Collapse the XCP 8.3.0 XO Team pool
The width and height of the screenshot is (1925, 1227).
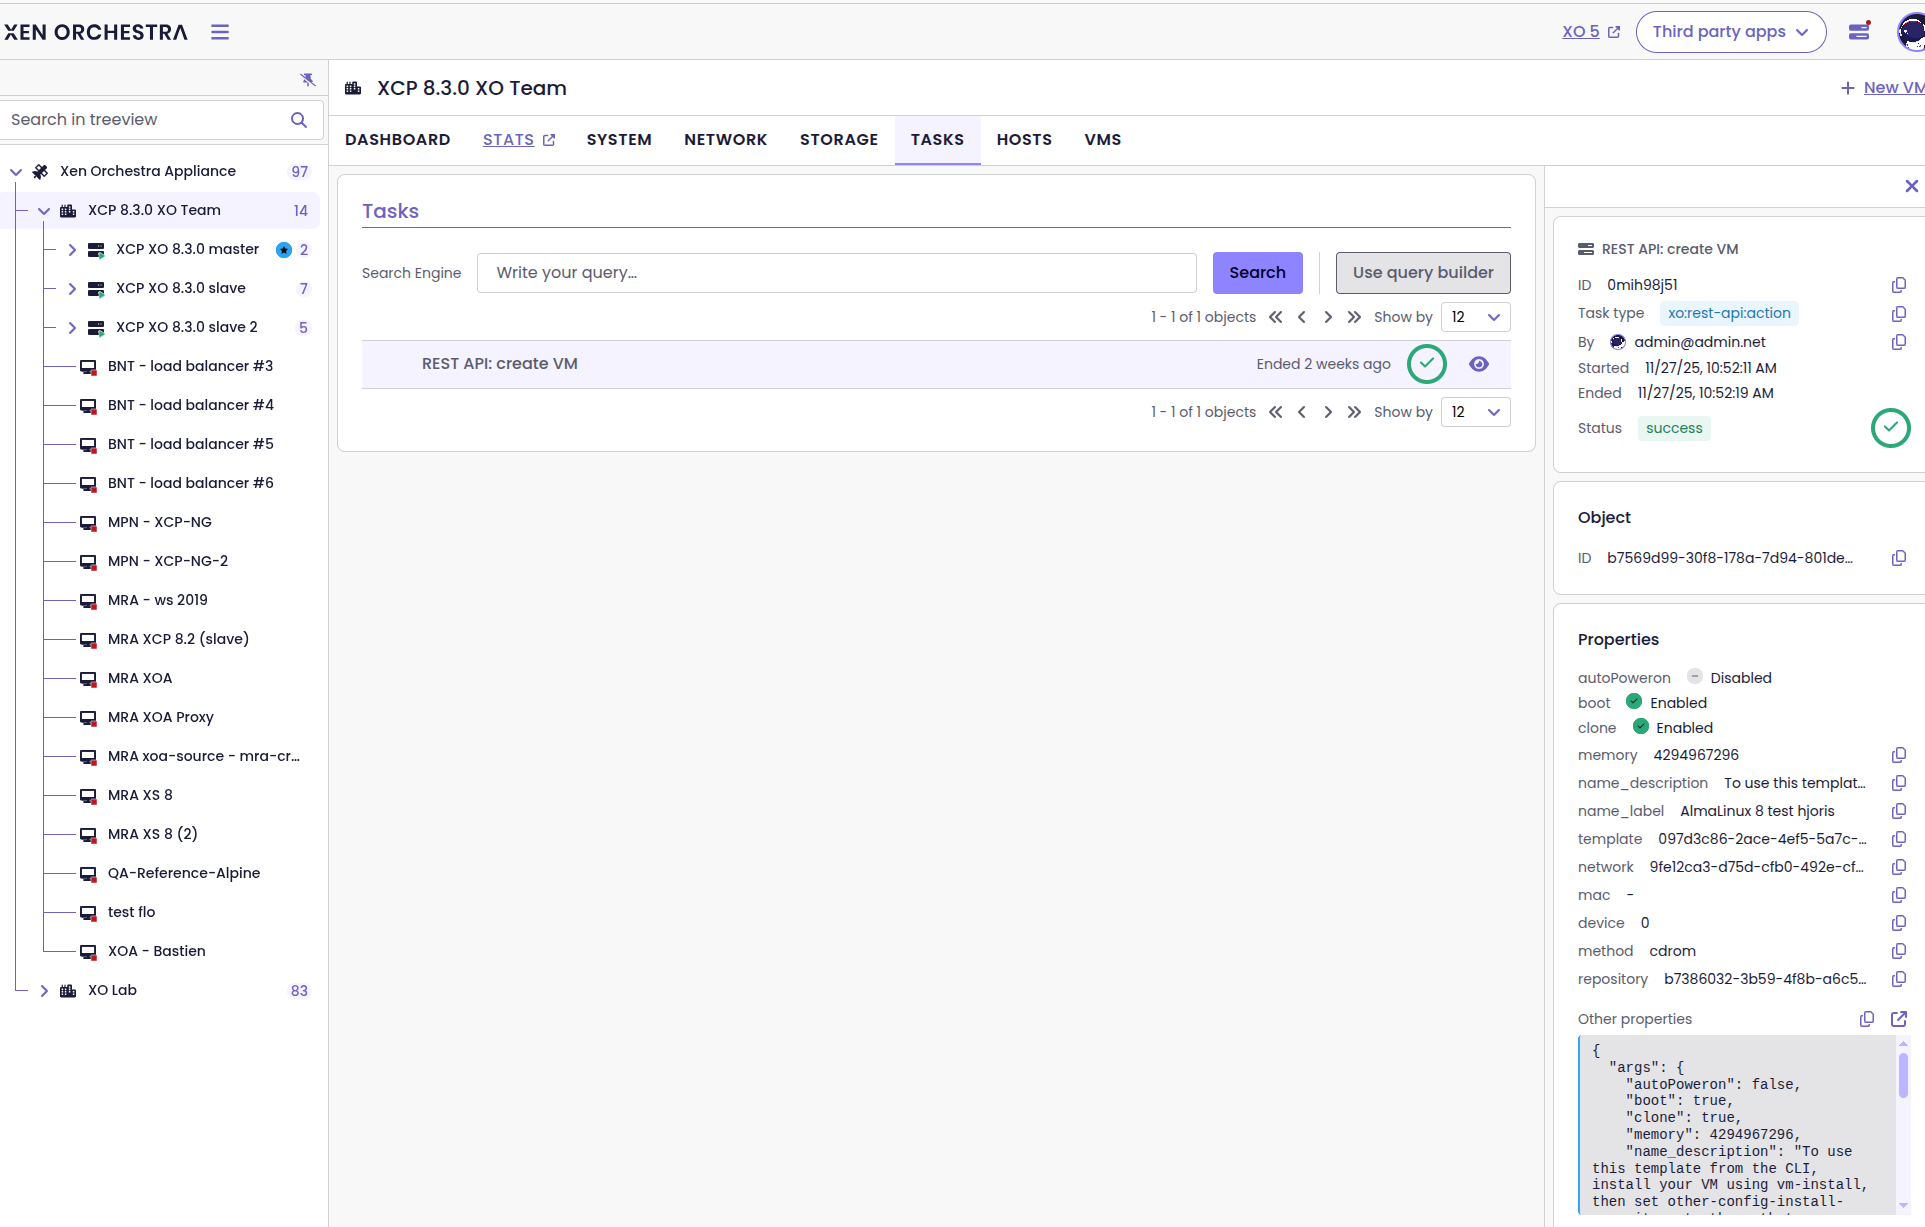coord(44,211)
